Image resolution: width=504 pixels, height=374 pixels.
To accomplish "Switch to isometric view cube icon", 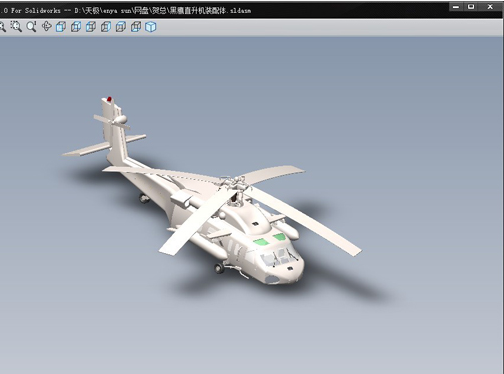I will click(151, 27).
